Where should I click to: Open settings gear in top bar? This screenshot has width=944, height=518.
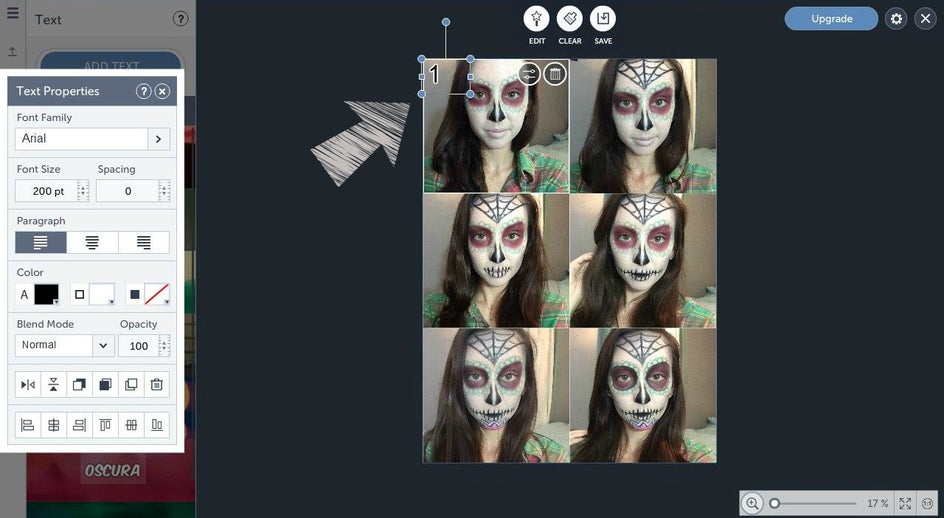896,19
